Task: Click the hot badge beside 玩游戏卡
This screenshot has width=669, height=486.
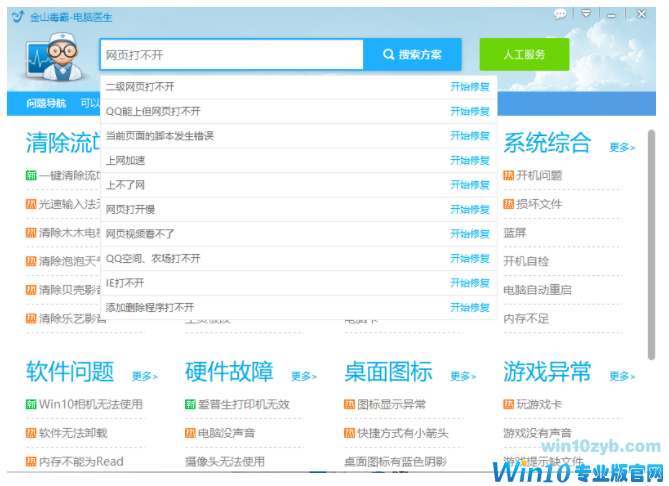Action: click(508, 405)
